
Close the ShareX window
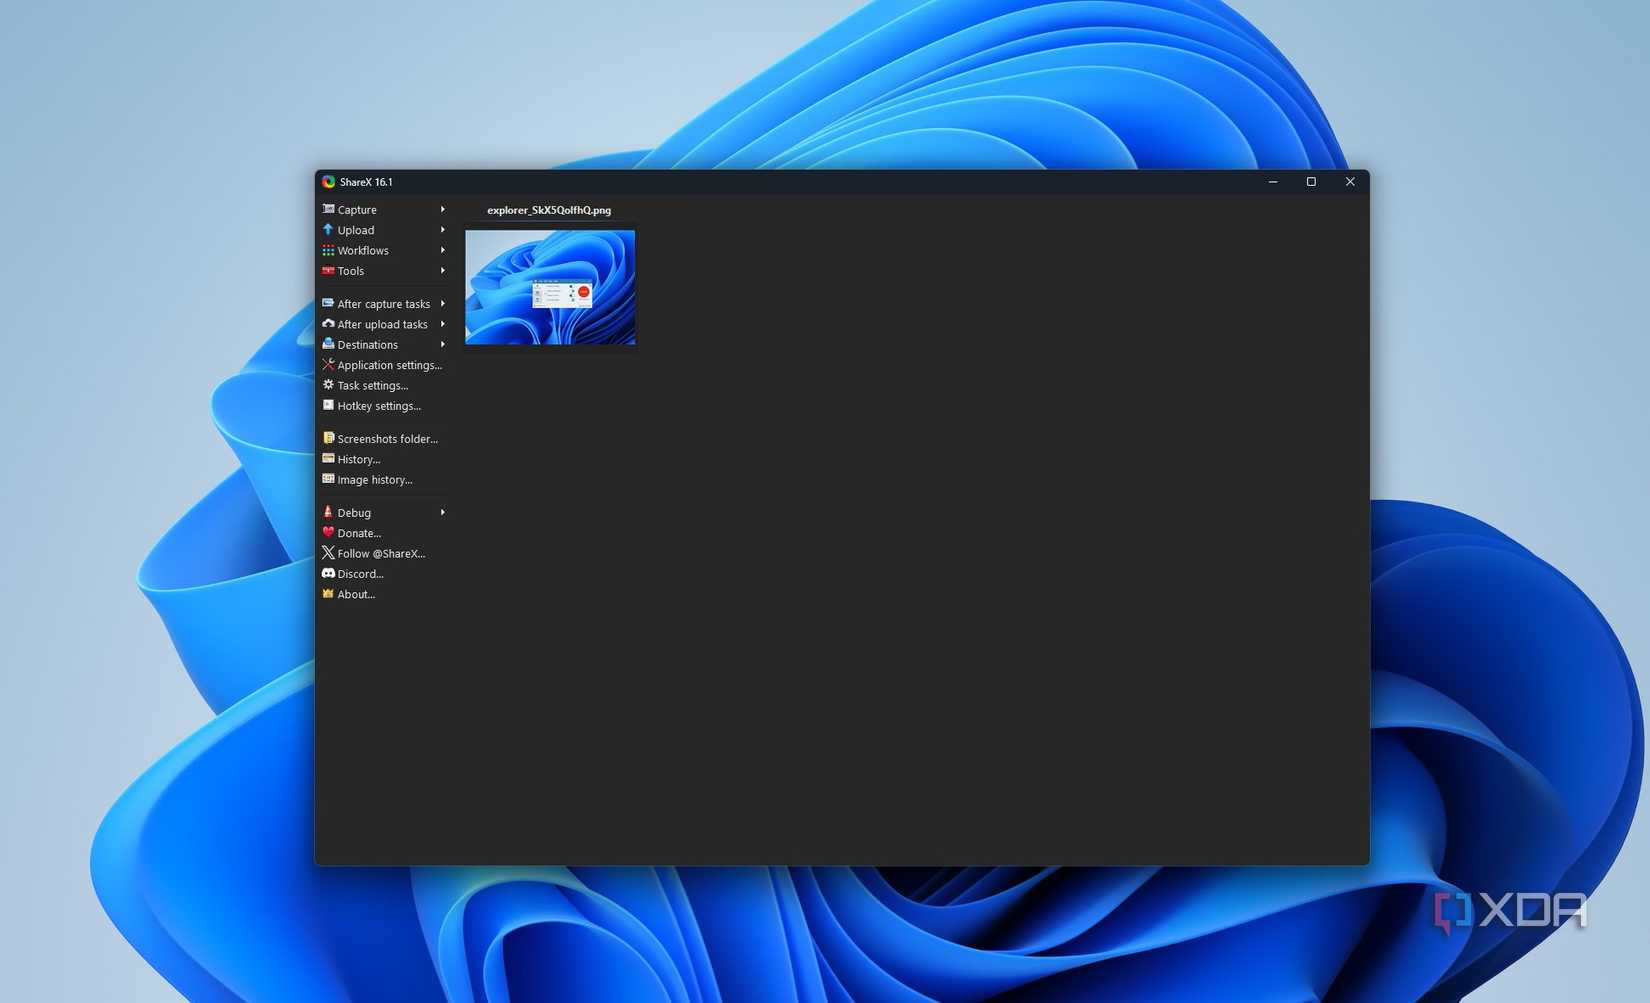pyautogui.click(x=1350, y=182)
